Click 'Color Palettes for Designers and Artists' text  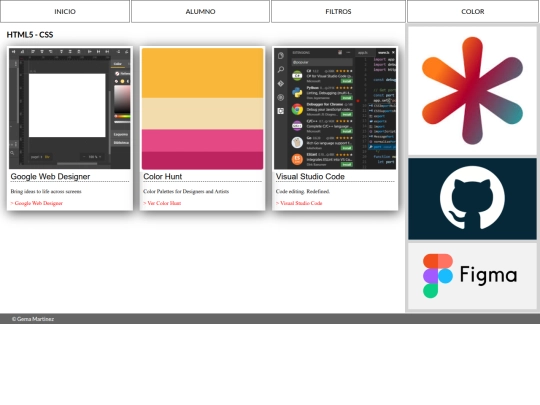186,191
